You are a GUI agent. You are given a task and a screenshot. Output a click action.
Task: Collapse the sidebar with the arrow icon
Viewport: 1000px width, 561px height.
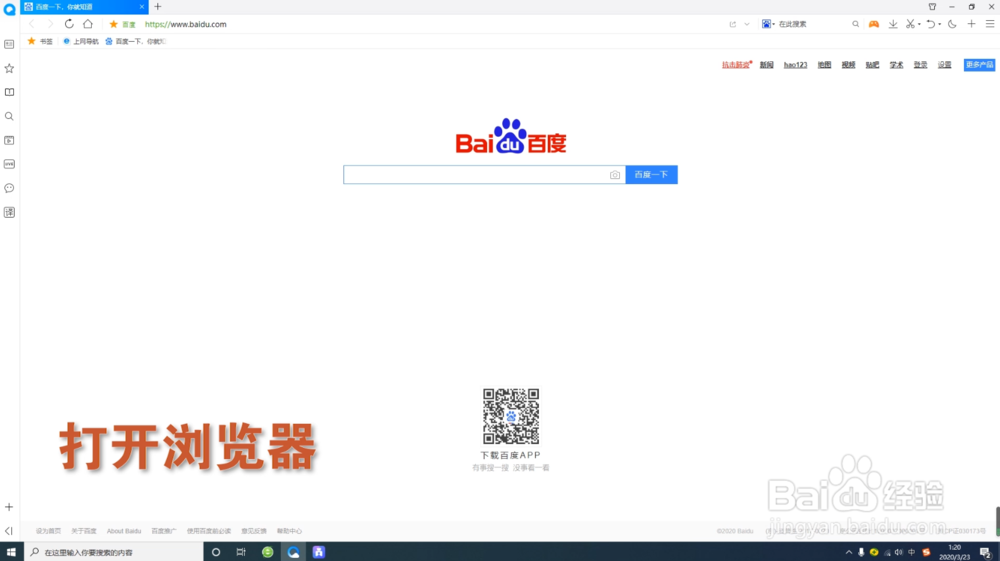click(x=9, y=530)
